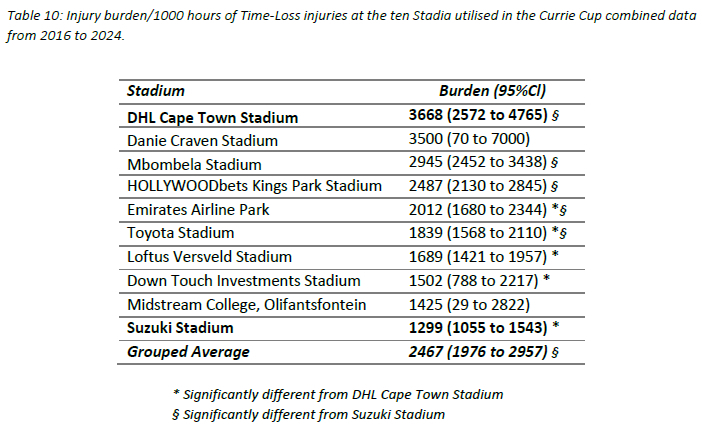
Task: Select the Danie Craven Stadium cell
Action: (202, 141)
